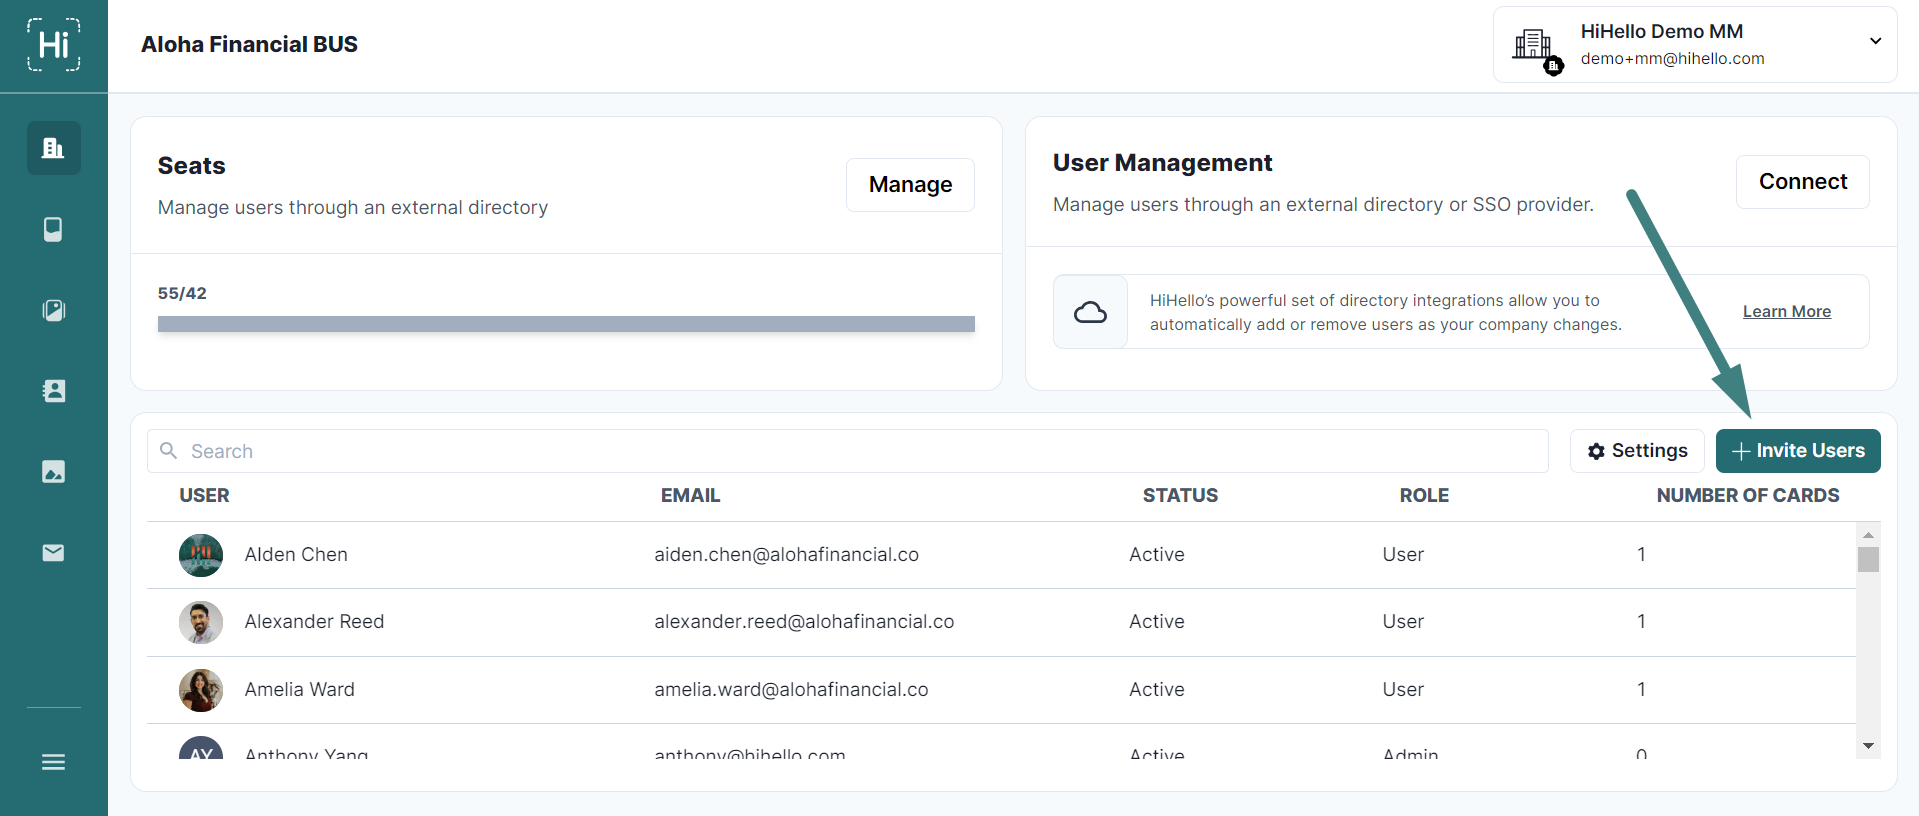Click Active status for Alexander Reed
Screen dimensions: 1919x816
coord(1157,621)
